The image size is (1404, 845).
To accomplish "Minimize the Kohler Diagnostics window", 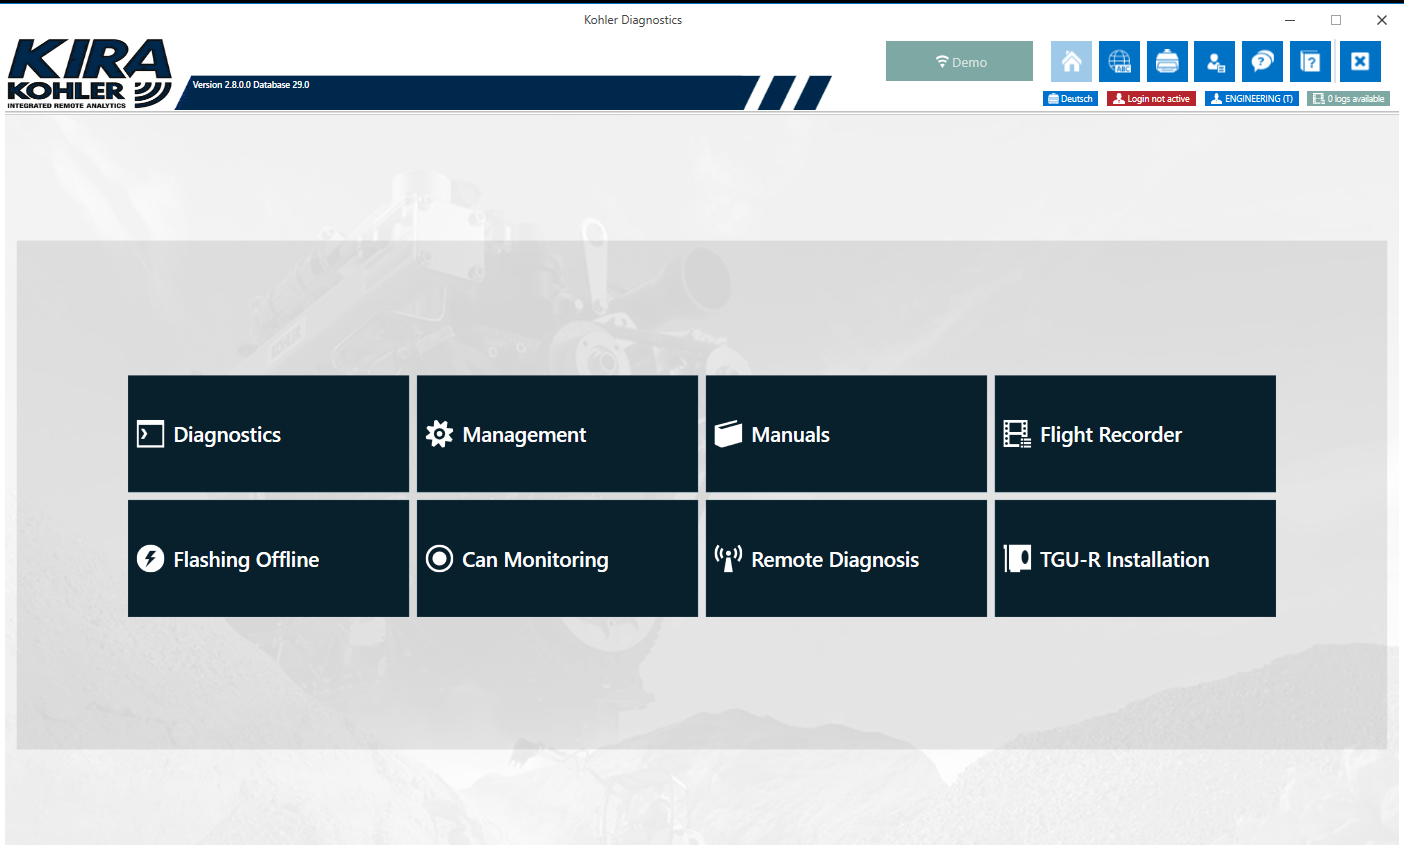I will click(1290, 20).
